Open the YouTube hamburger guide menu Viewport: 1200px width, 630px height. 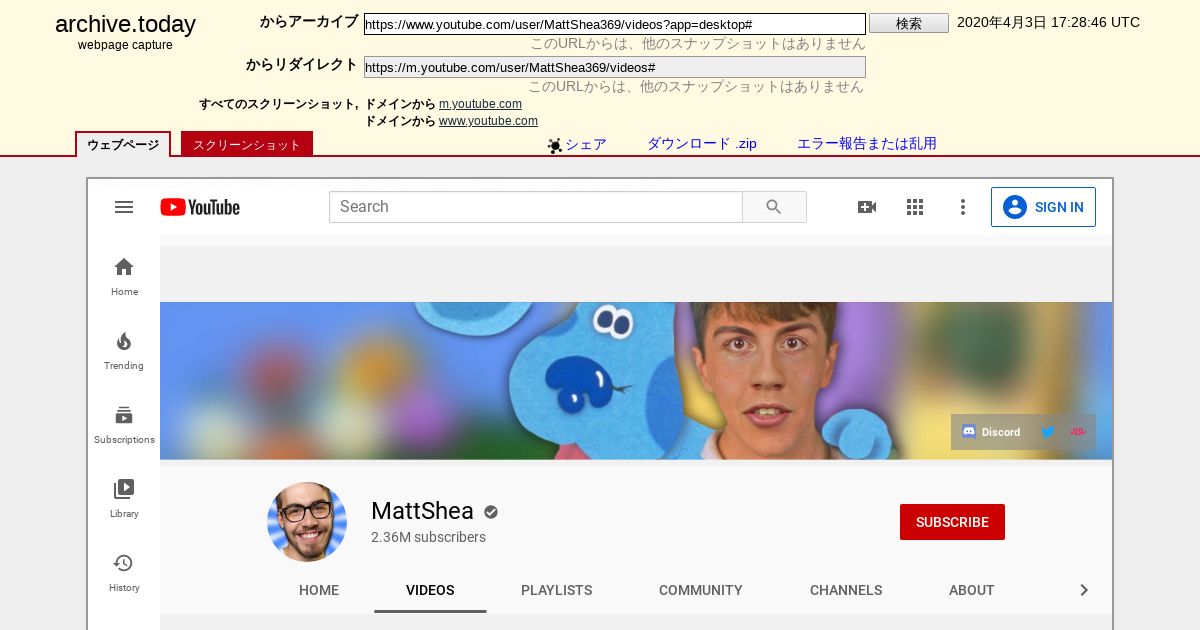pyautogui.click(x=124, y=207)
